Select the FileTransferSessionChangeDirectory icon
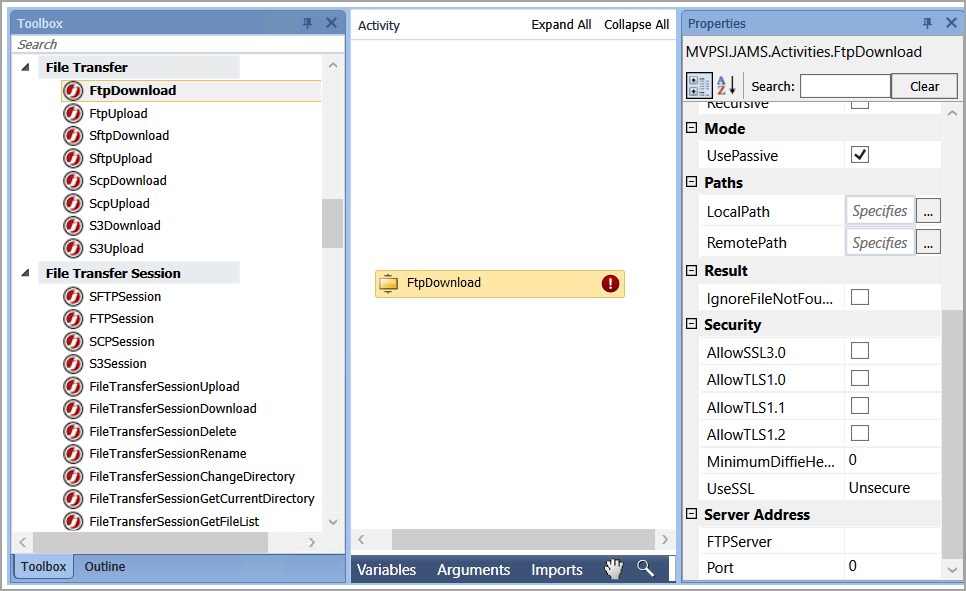The image size is (966, 591). pyautogui.click(x=73, y=476)
